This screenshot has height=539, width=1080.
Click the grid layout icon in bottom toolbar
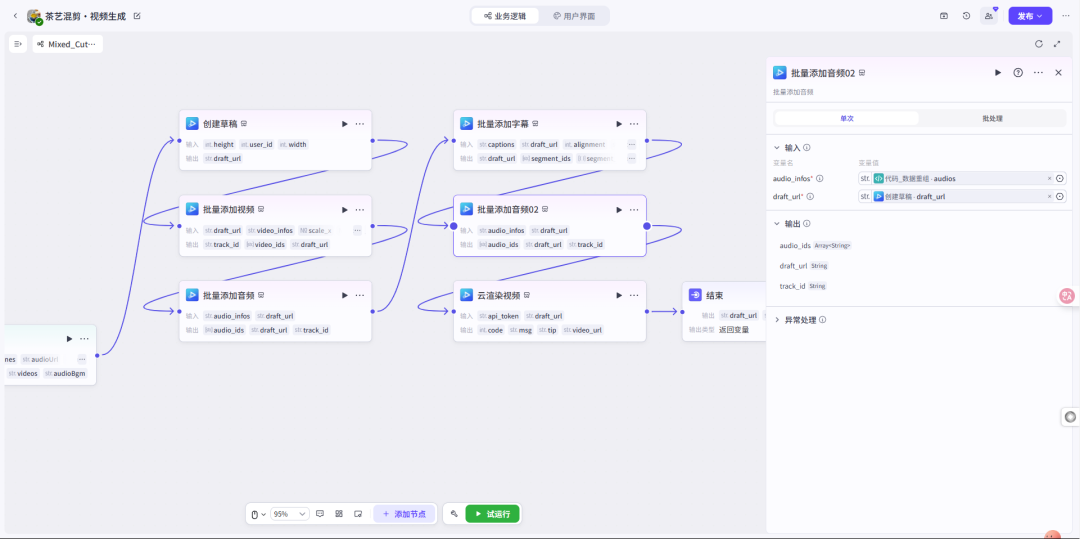339,514
